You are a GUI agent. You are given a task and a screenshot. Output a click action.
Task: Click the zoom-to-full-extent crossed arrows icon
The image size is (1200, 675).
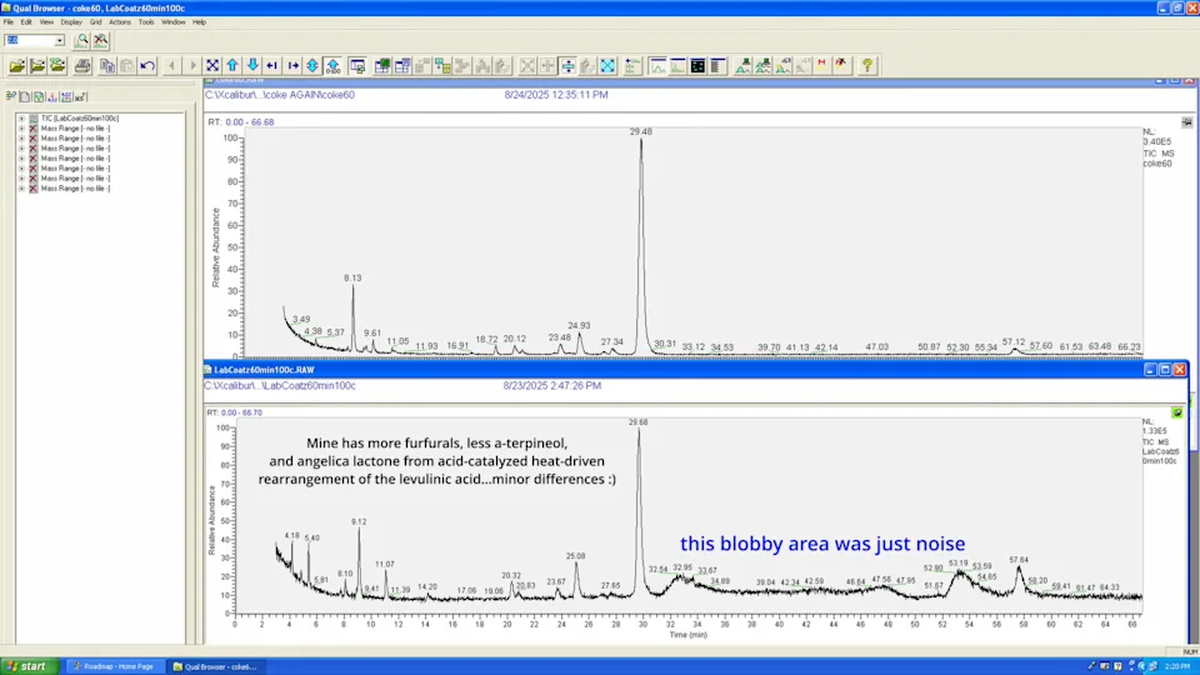(x=212, y=66)
